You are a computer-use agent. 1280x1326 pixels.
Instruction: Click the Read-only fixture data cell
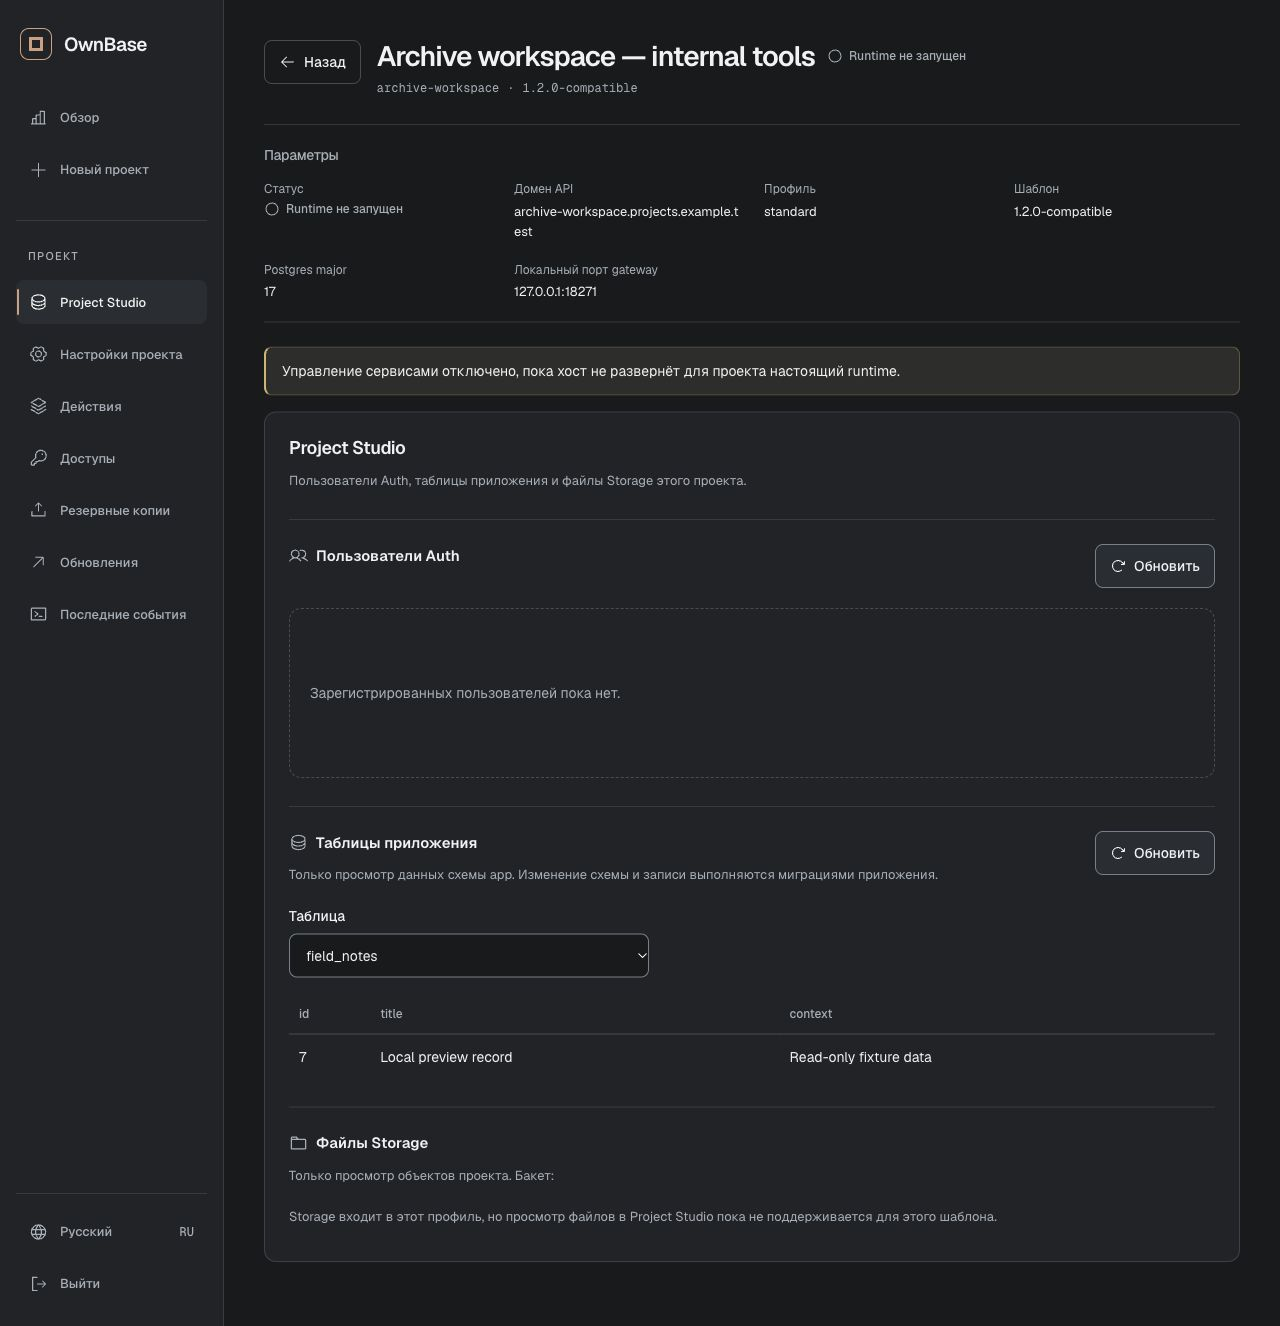point(860,1058)
